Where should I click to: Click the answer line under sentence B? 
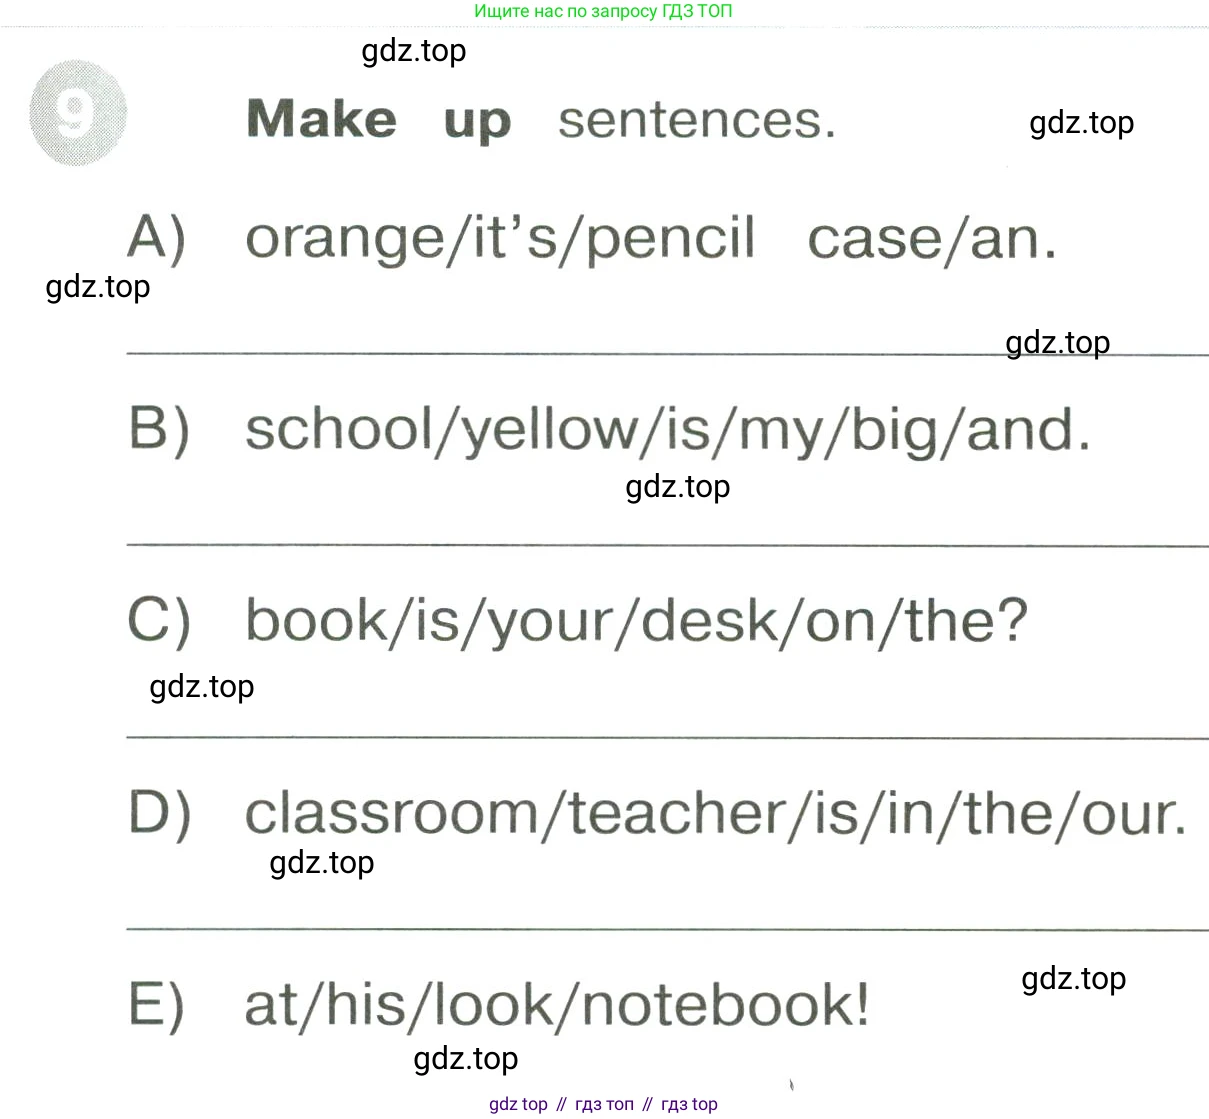[667, 546]
